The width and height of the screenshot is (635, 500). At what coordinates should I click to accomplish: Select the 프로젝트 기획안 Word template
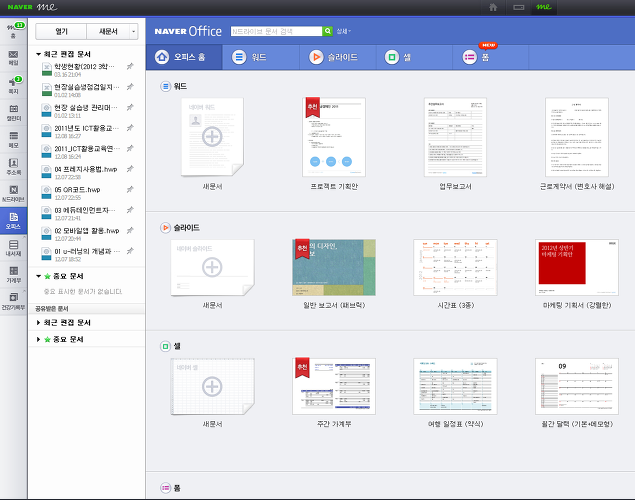334,137
